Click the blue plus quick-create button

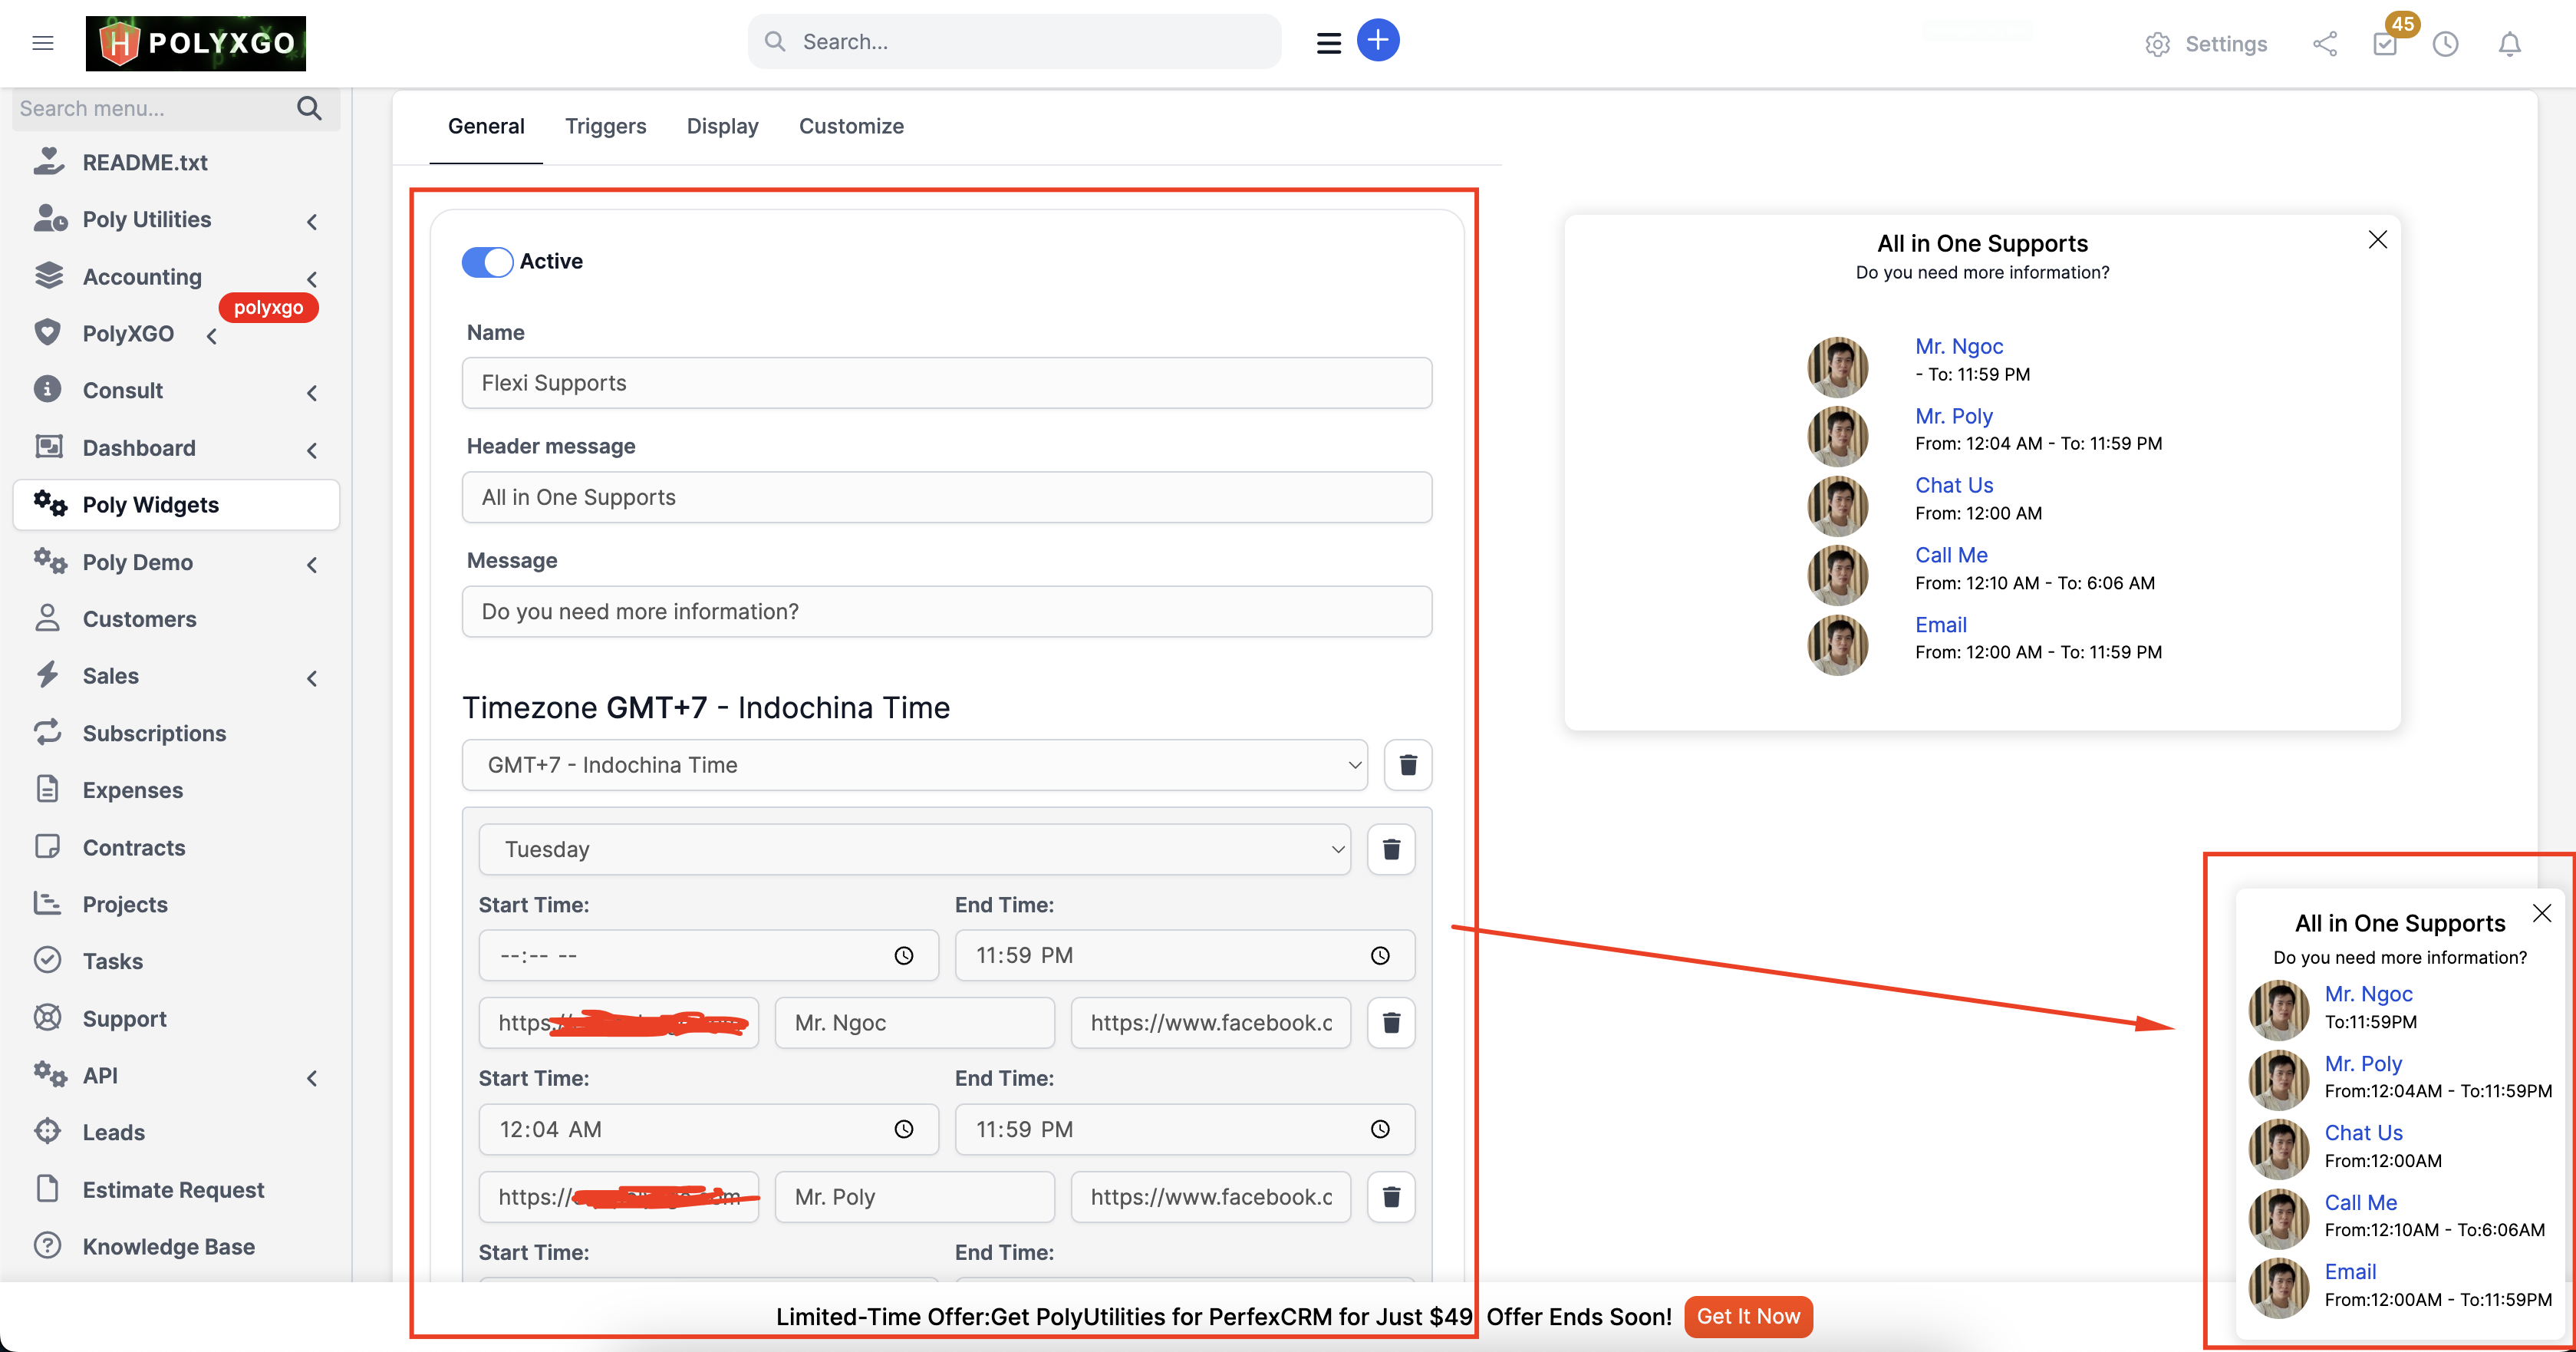[x=1377, y=41]
